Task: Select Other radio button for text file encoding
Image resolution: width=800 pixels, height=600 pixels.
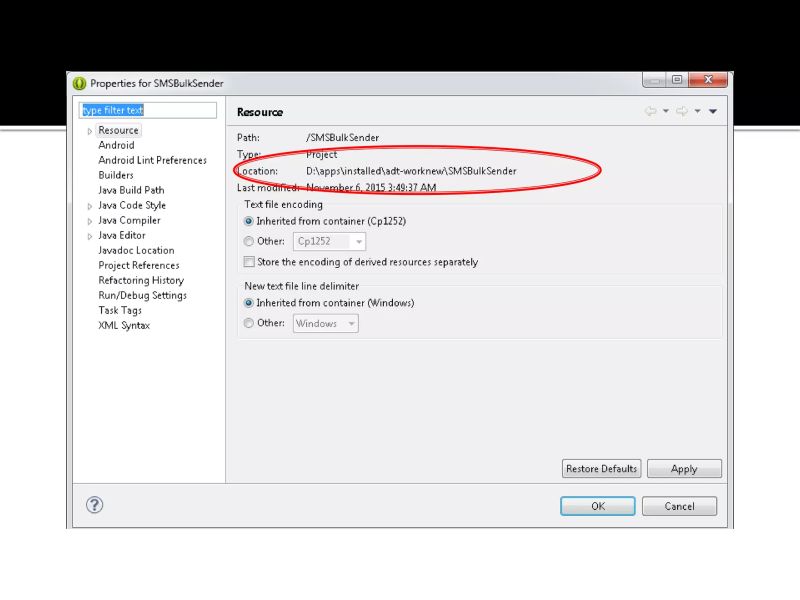Action: pyautogui.click(x=249, y=241)
